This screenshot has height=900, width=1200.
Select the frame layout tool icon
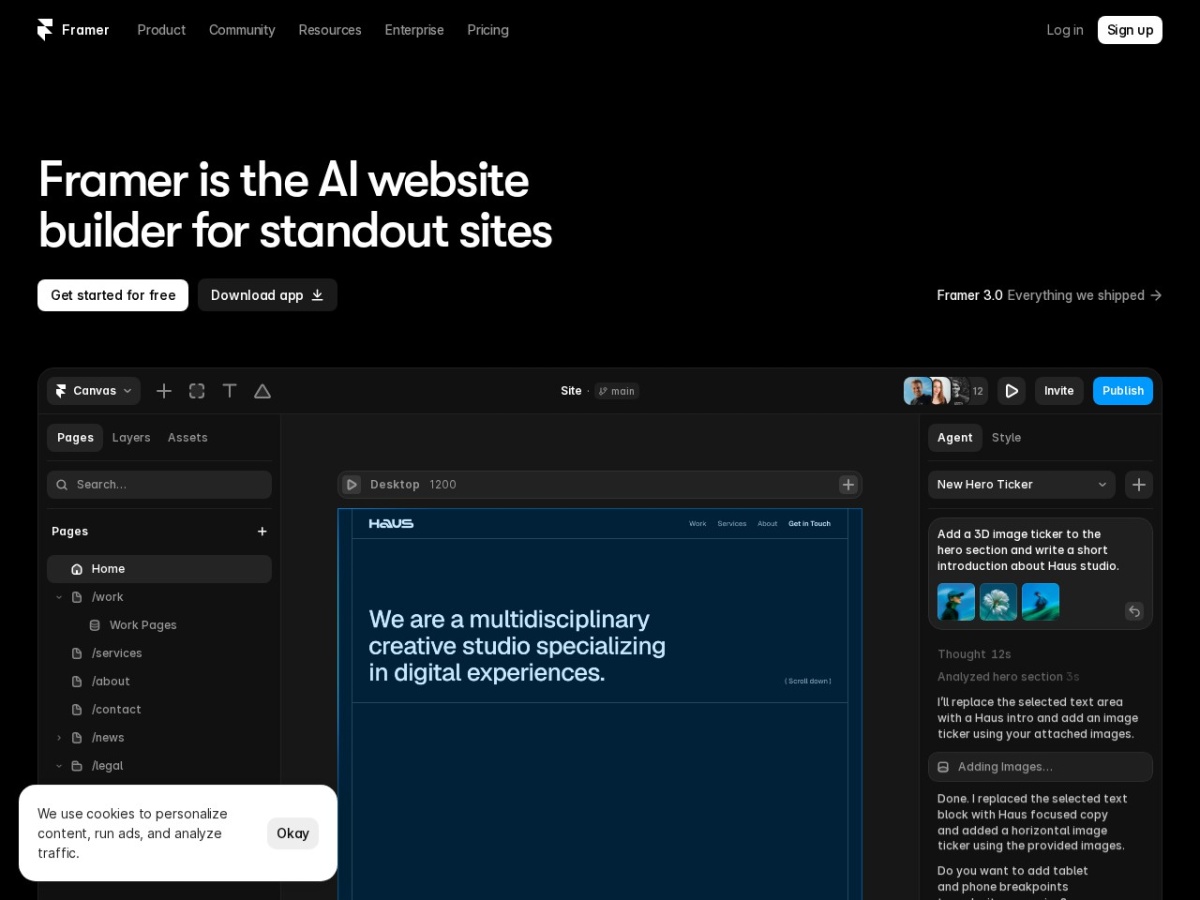pyautogui.click(x=197, y=391)
